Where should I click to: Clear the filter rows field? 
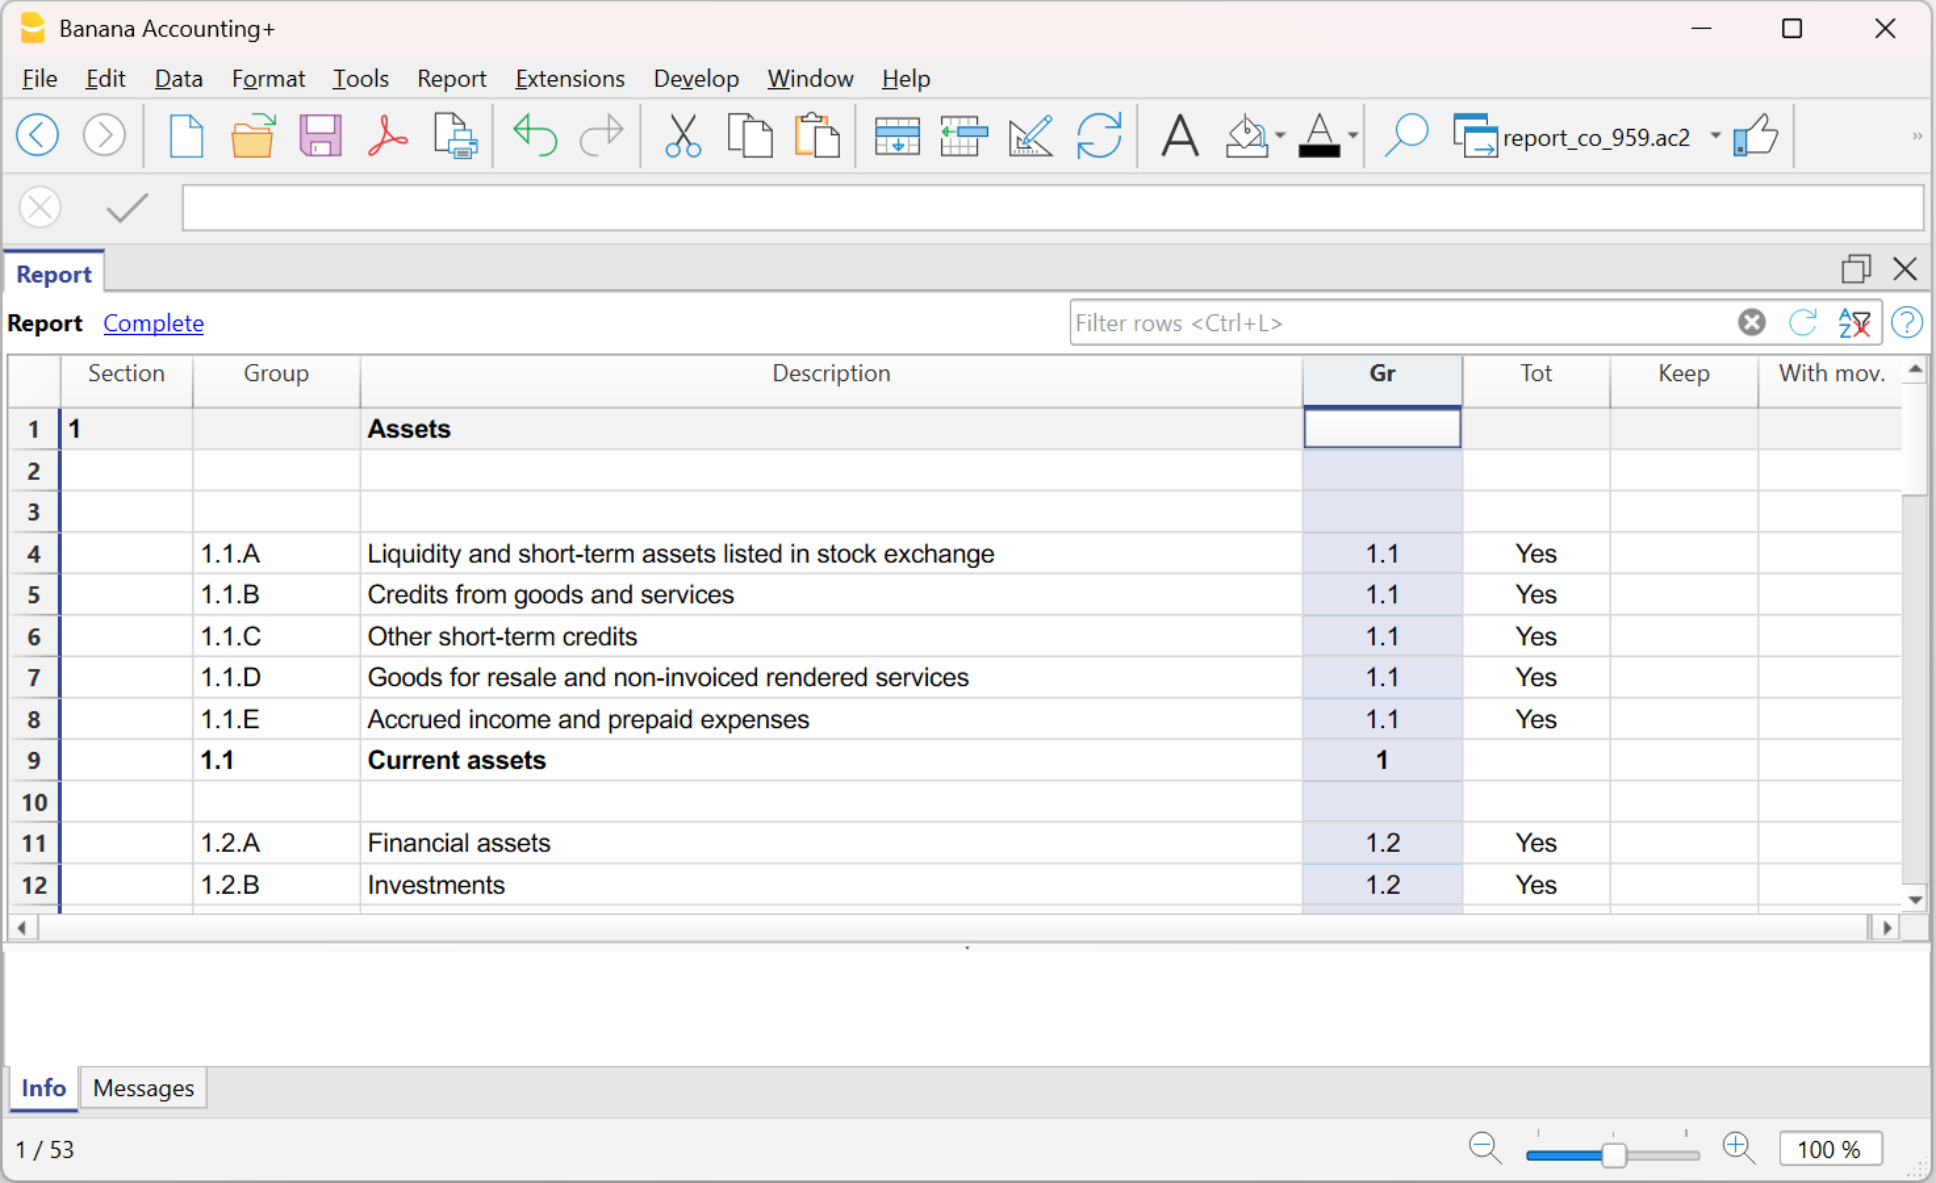coord(1751,323)
